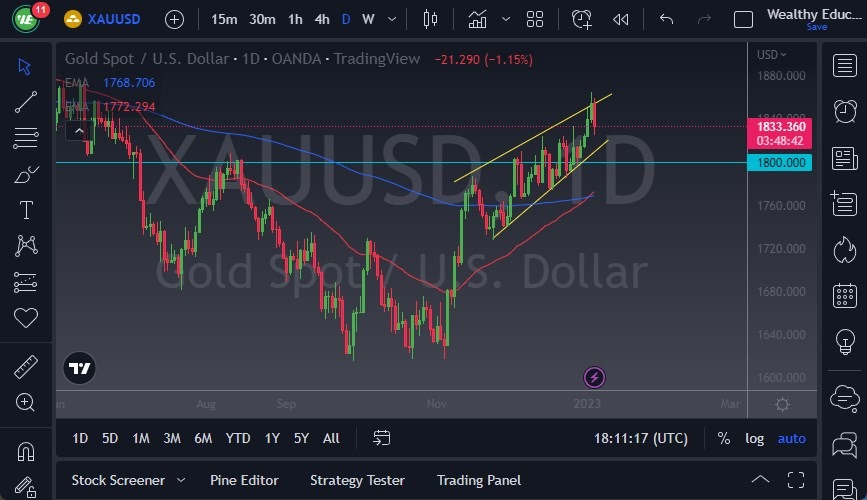Open the Wealthy Educ layout name menu
The width and height of the screenshot is (867, 500).
[x=814, y=14]
